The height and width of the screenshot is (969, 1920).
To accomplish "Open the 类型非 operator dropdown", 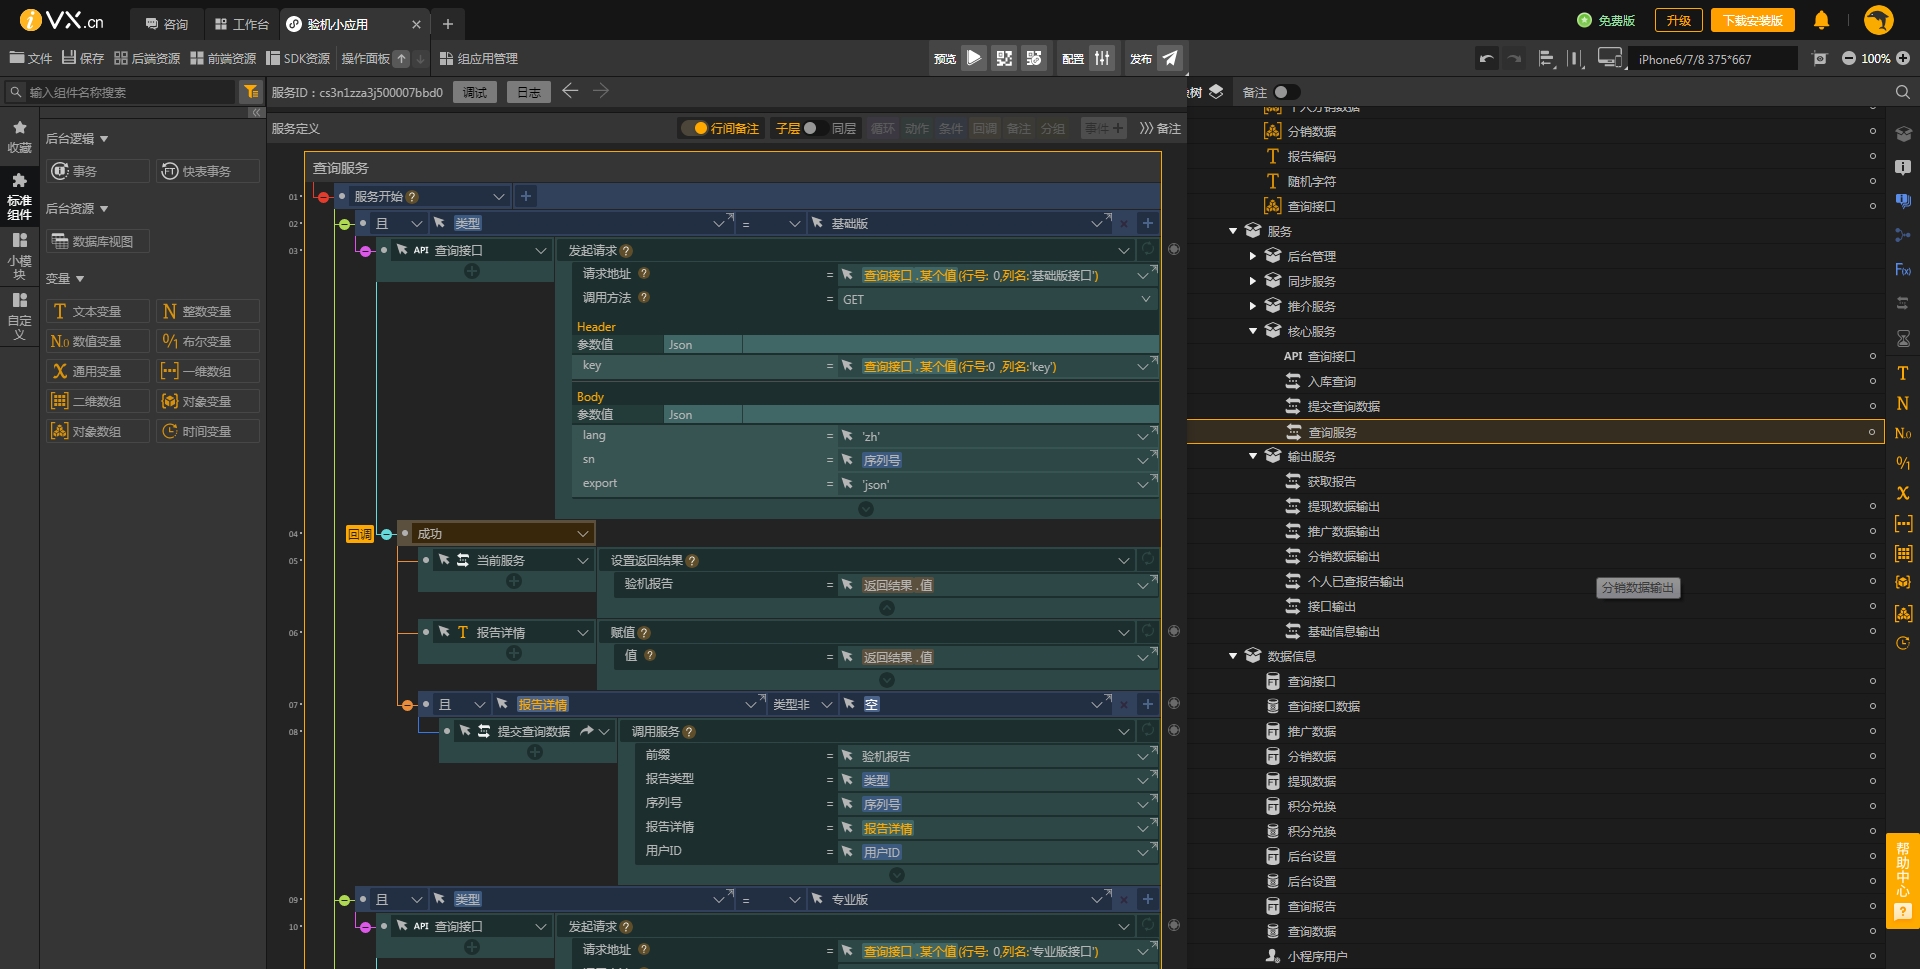I will (802, 704).
